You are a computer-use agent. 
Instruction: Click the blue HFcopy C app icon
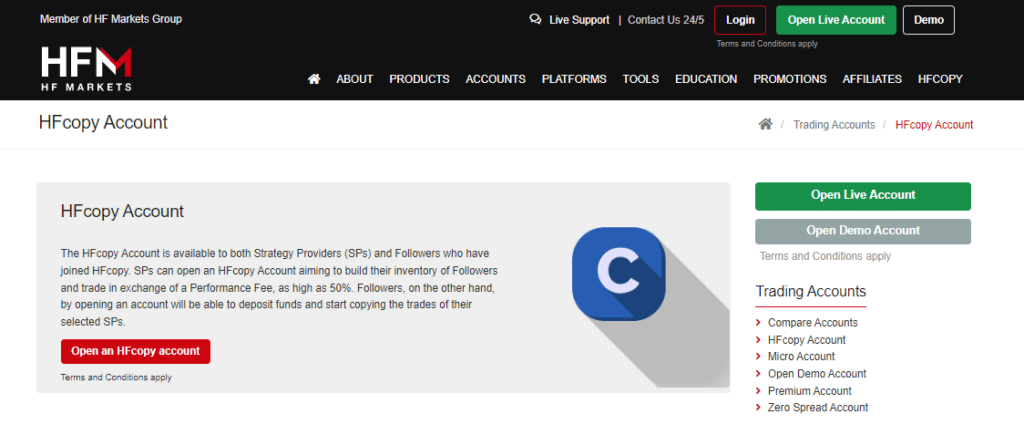618,274
